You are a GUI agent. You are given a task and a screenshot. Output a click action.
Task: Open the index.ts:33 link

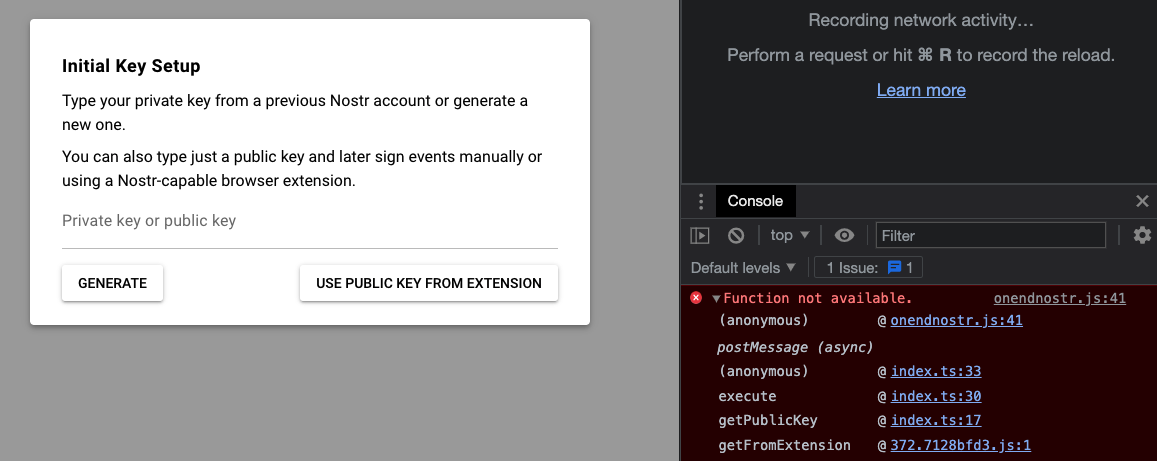coord(936,371)
